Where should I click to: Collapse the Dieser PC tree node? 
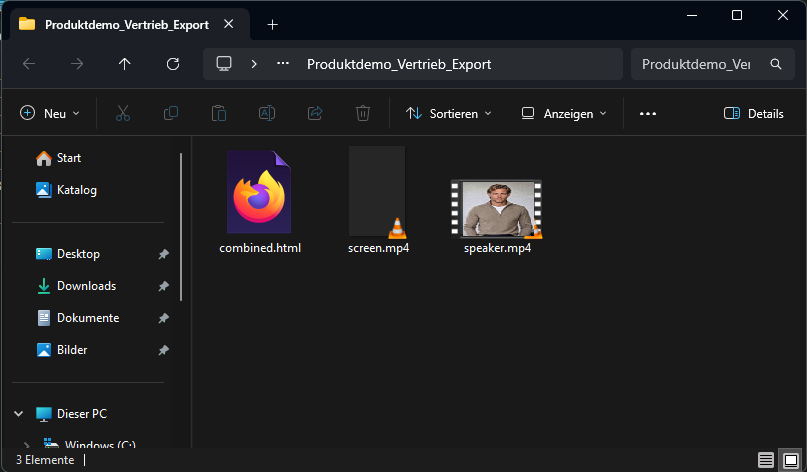pyautogui.click(x=19, y=413)
